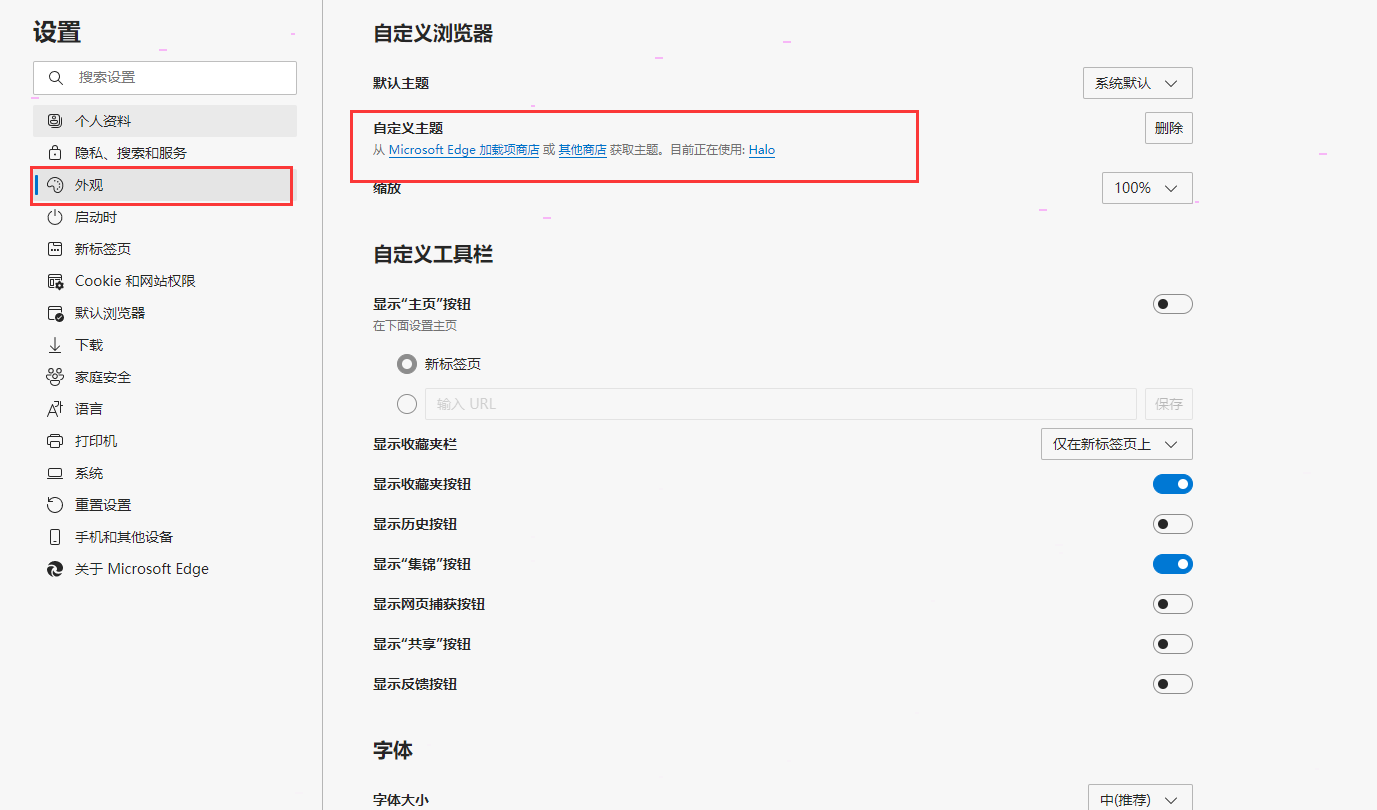Click the 外观 paint palette icon
Screen dimensions: 1377x810
coord(54,185)
